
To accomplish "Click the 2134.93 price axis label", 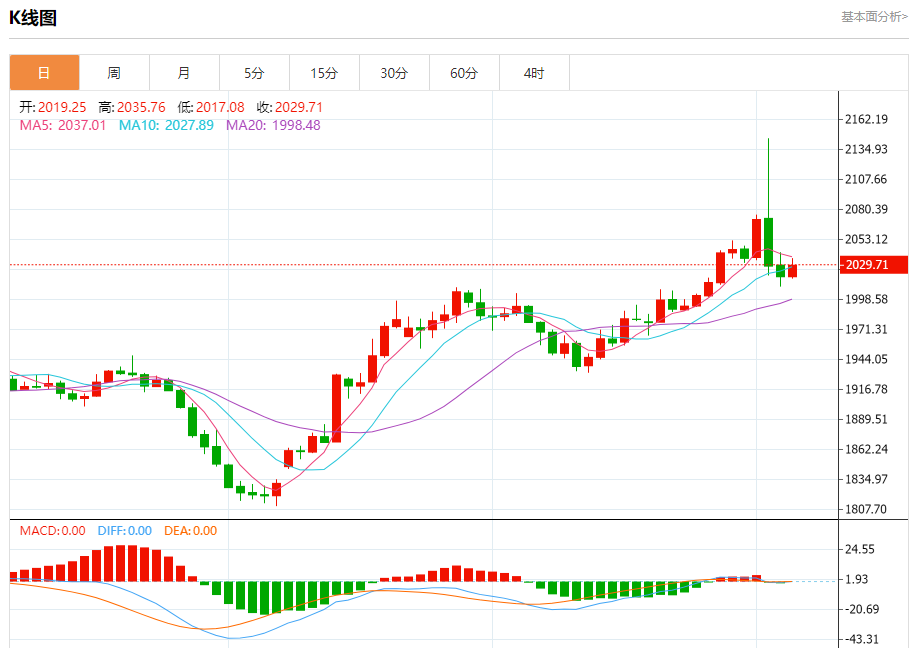I will pos(866,149).
